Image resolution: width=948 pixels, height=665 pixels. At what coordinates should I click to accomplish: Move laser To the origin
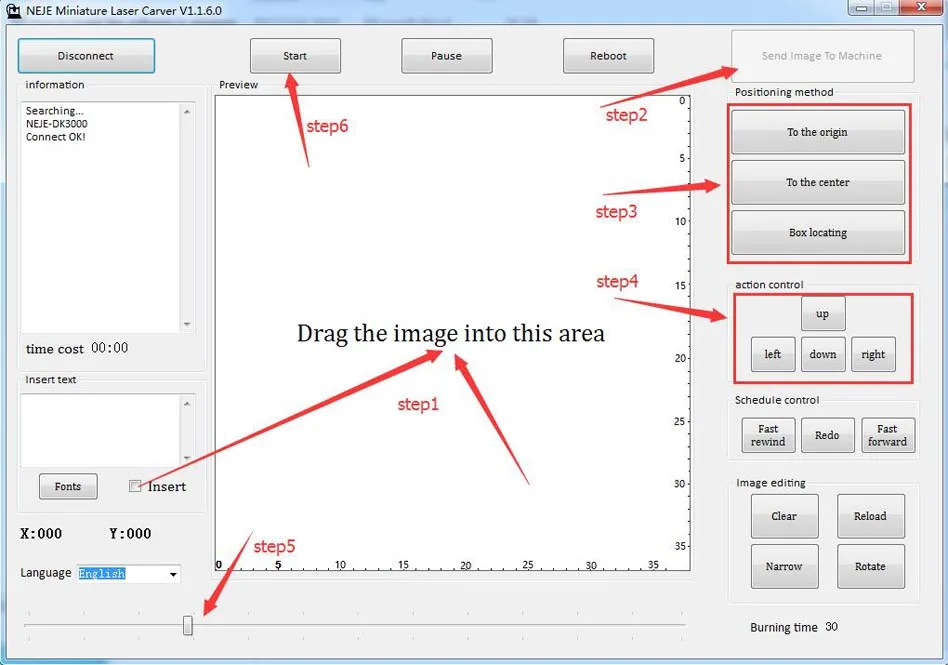click(x=817, y=132)
